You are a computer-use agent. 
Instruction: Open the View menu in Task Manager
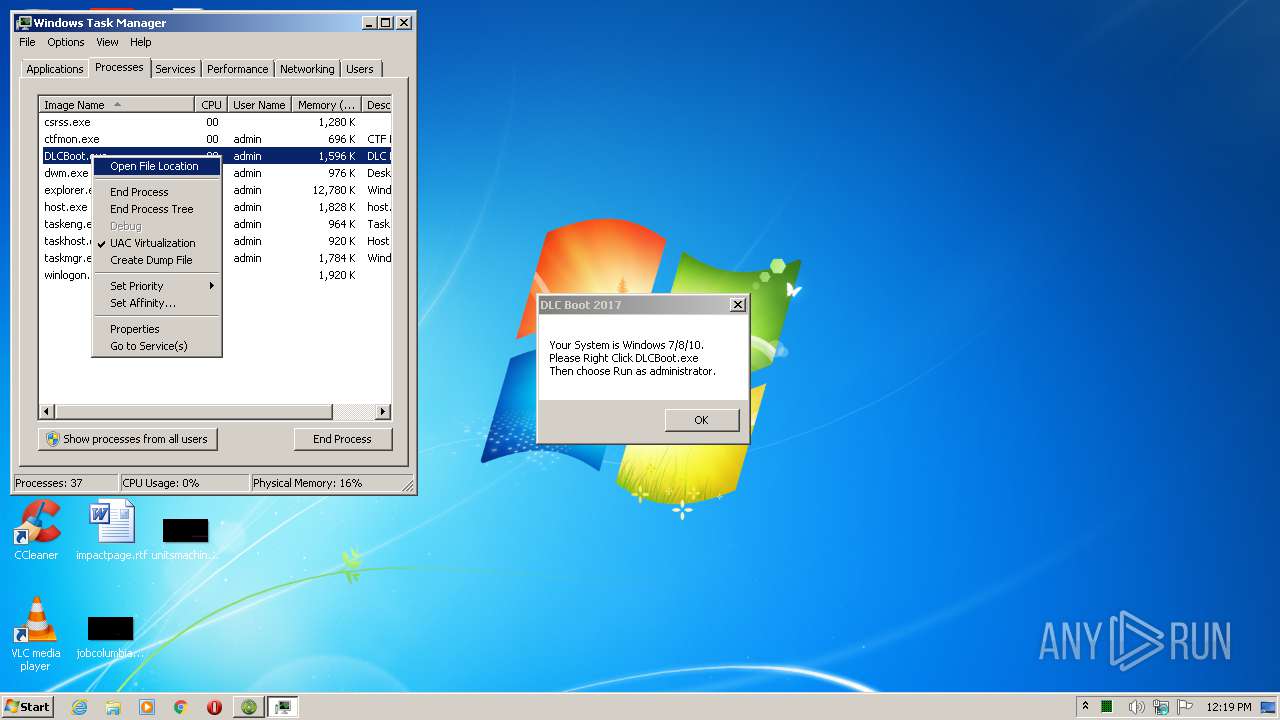pyautogui.click(x=107, y=42)
